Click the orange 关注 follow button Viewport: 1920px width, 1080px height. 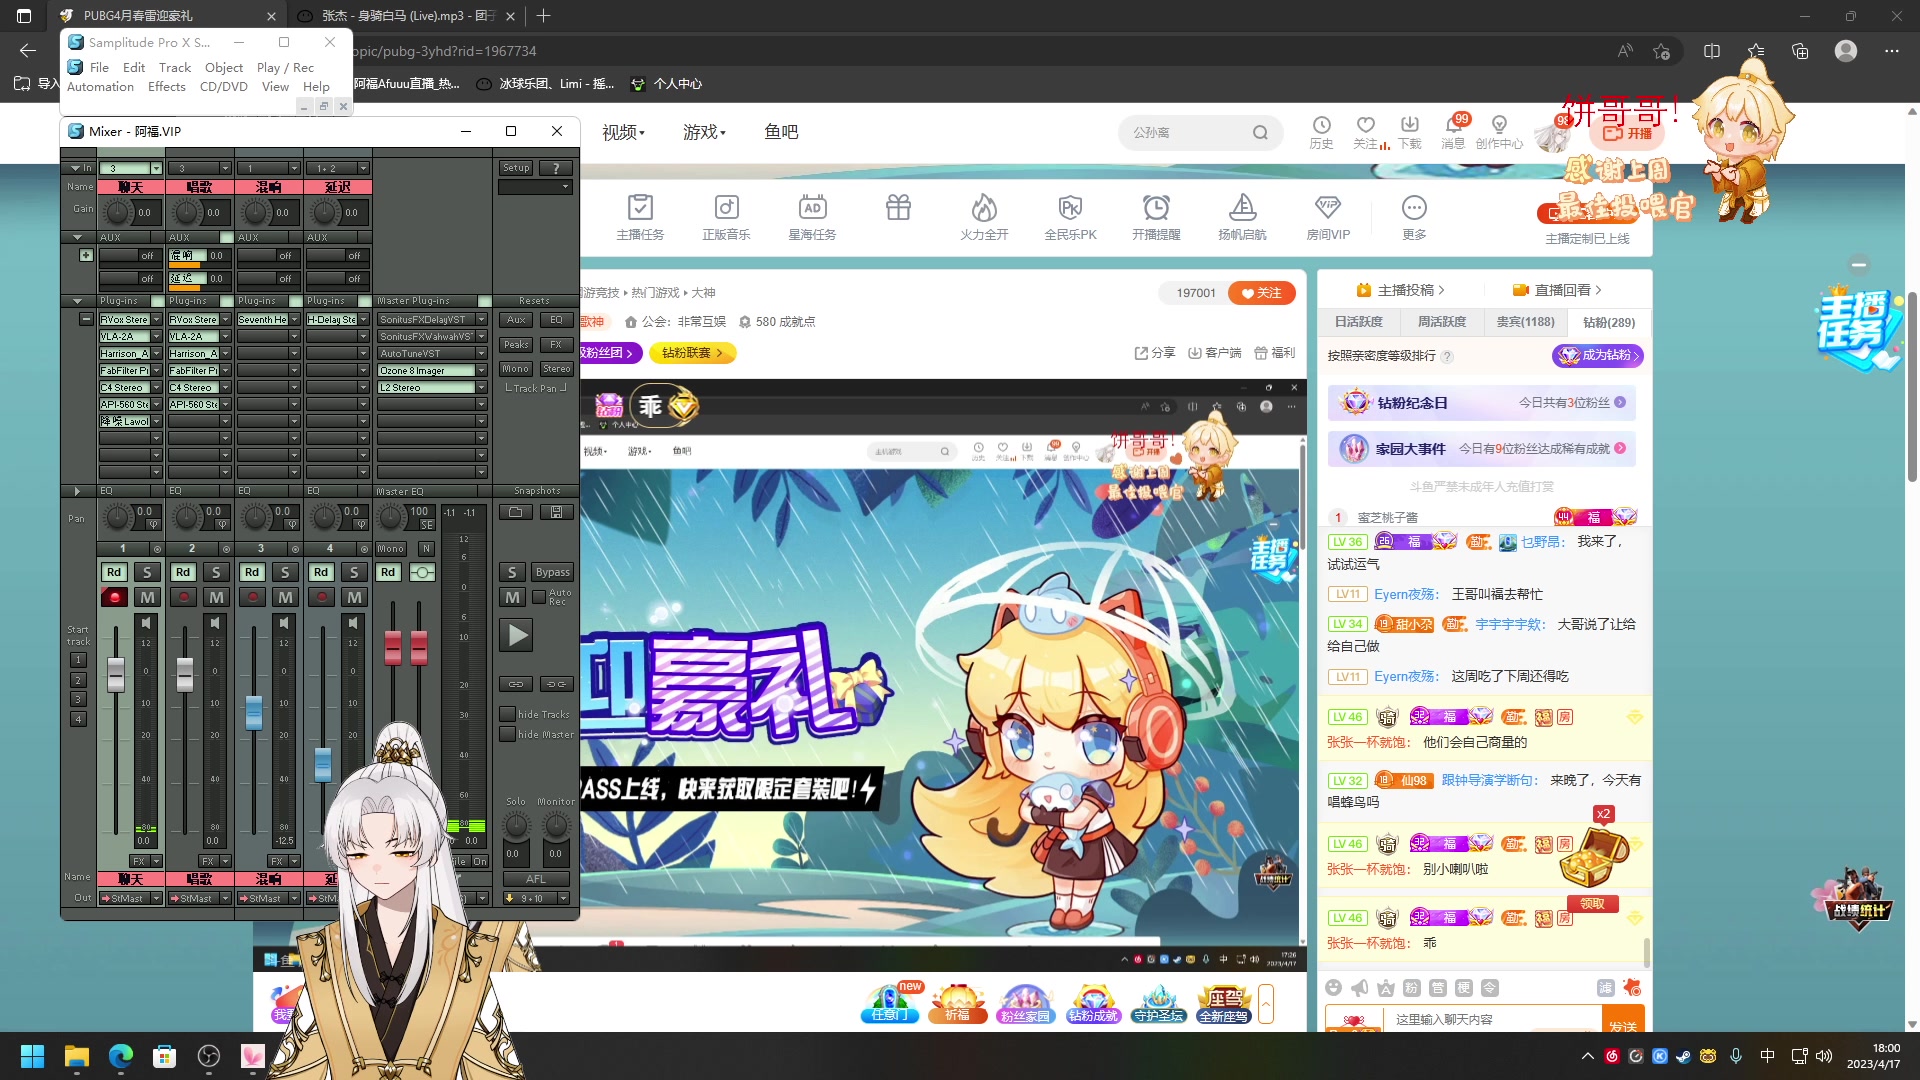[1261, 293]
